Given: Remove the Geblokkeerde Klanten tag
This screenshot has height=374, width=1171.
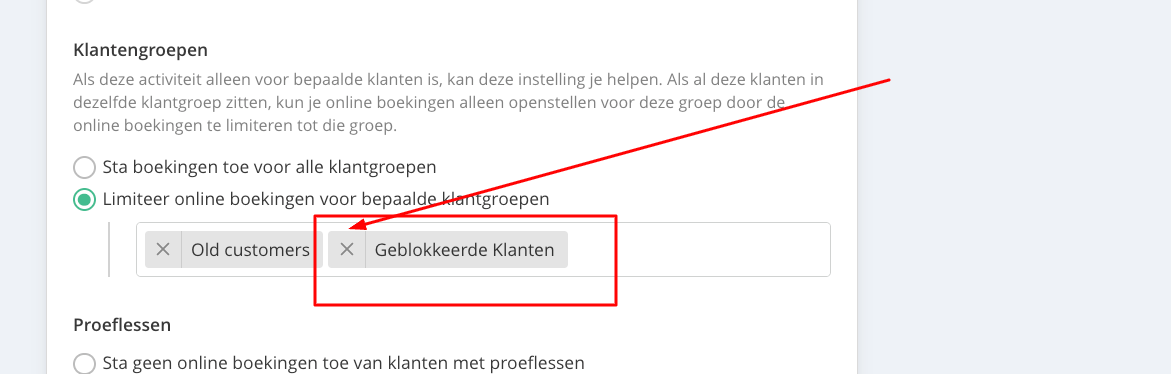Looking at the screenshot, I should [x=347, y=249].
